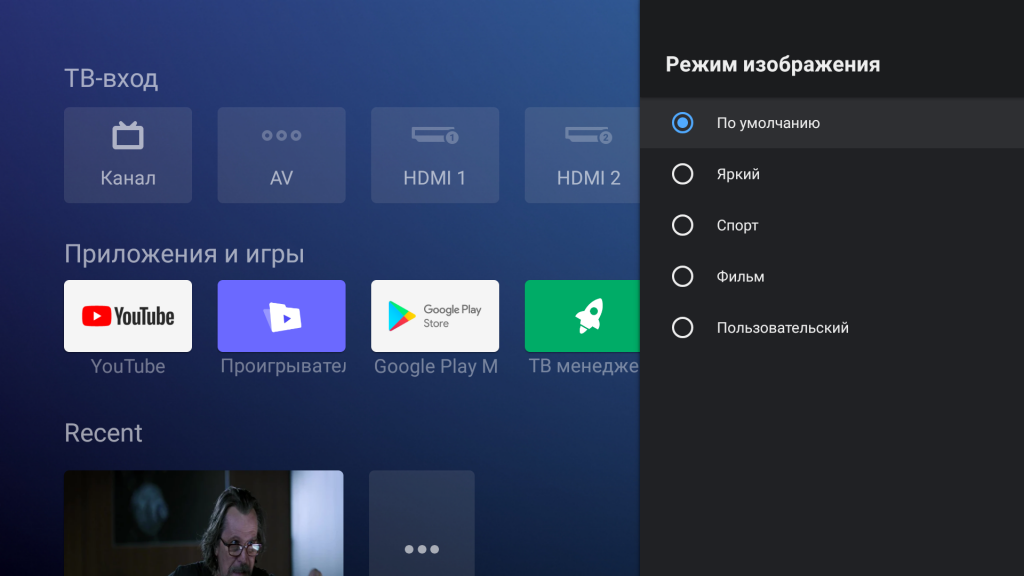Screen dimensions: 1024x576
Task: Launch the YouTube app
Action: 128,316
